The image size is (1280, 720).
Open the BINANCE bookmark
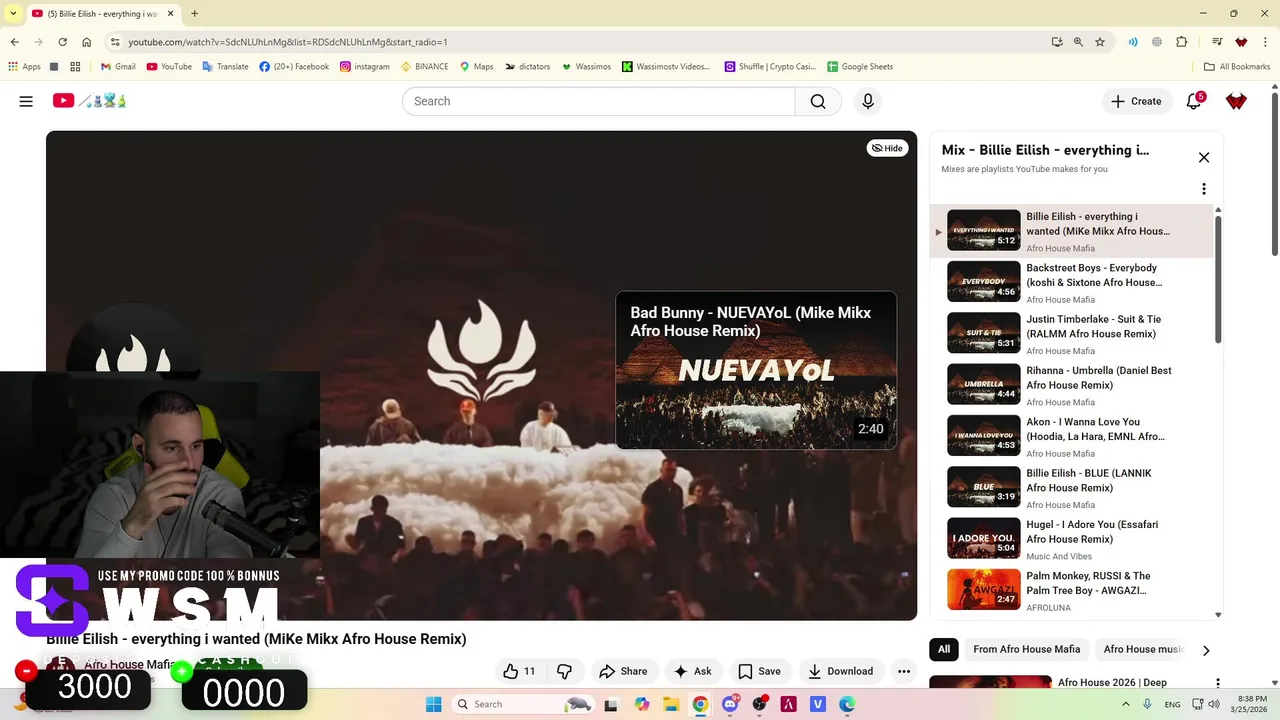point(425,67)
